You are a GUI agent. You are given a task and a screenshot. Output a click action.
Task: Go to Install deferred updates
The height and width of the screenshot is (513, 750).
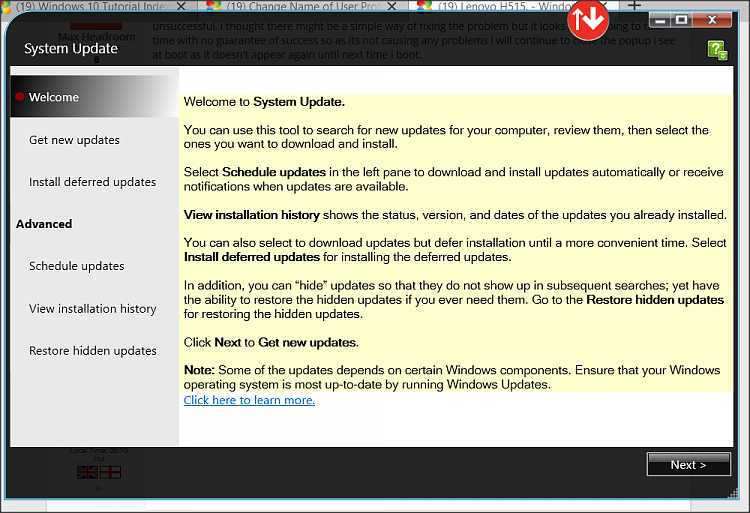click(x=92, y=182)
